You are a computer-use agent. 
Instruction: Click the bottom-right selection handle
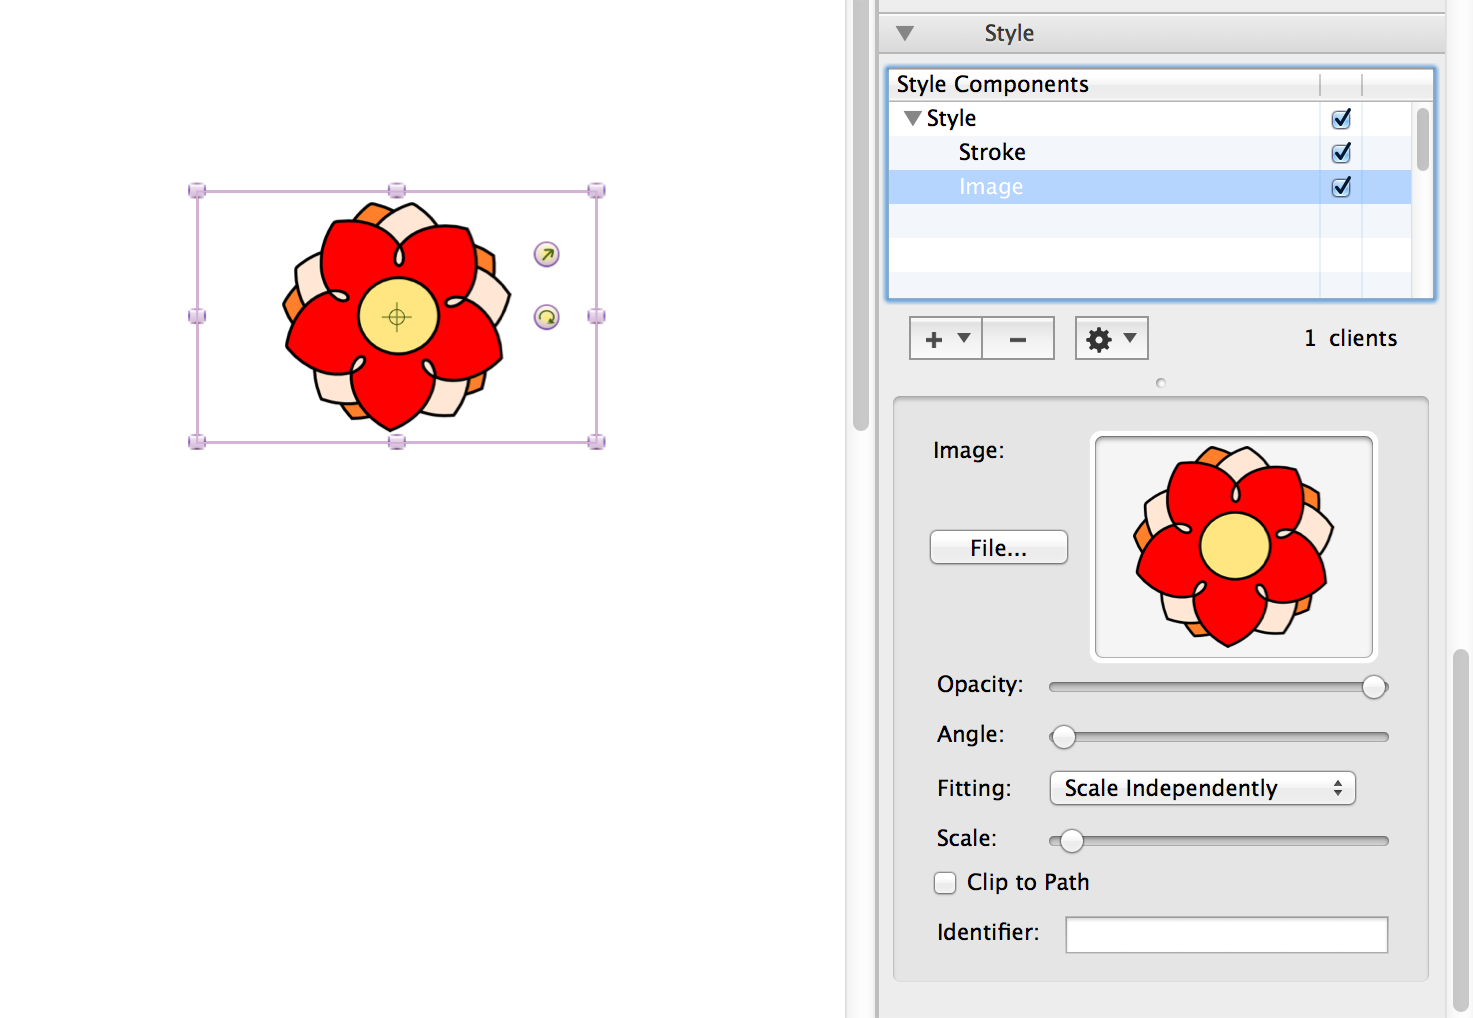coord(597,442)
